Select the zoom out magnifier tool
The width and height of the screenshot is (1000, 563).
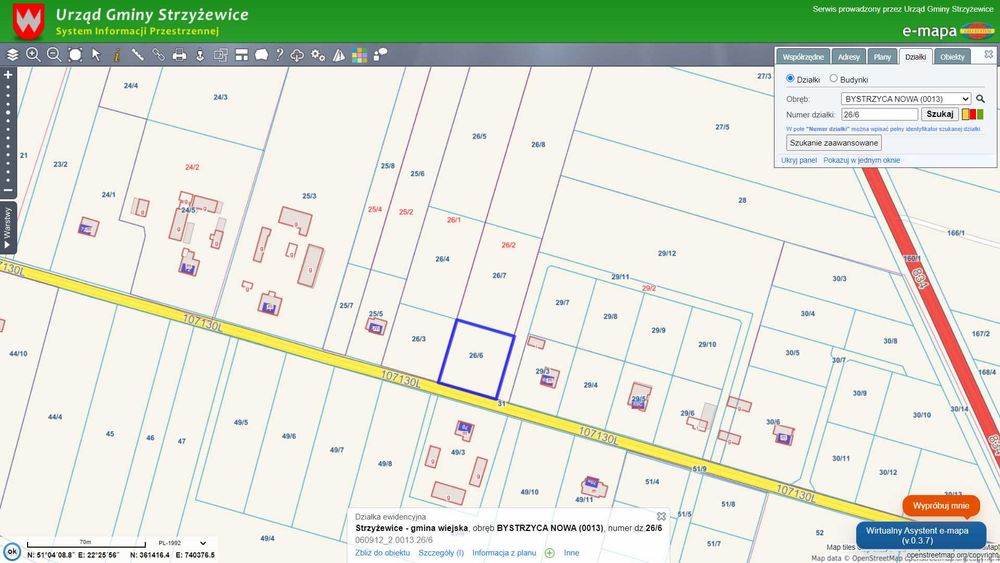[54, 55]
